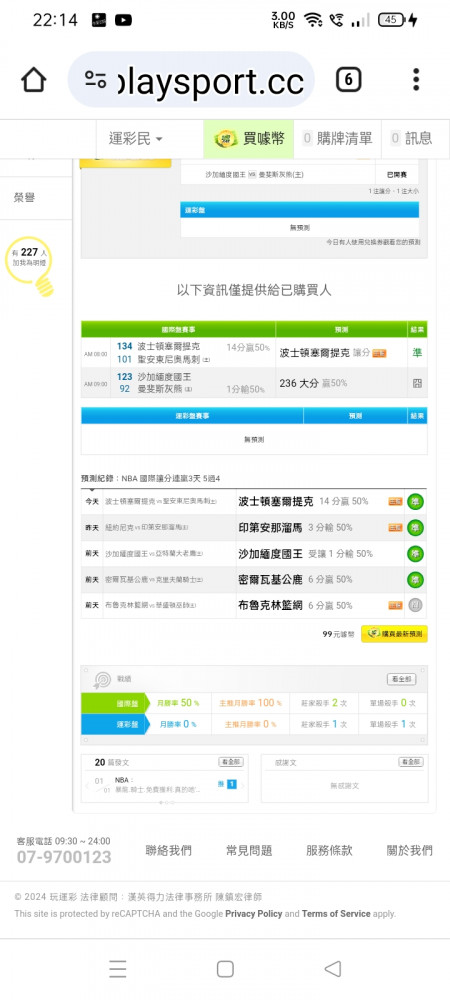Open the 常見問題 footer link
The image size is (450, 1000).
point(249,850)
